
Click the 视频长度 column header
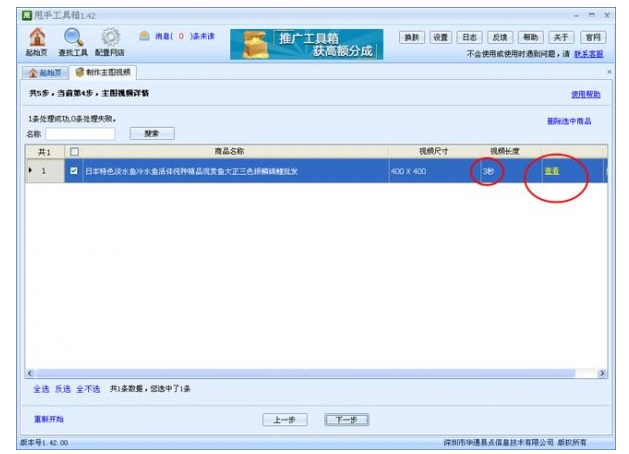511,151
